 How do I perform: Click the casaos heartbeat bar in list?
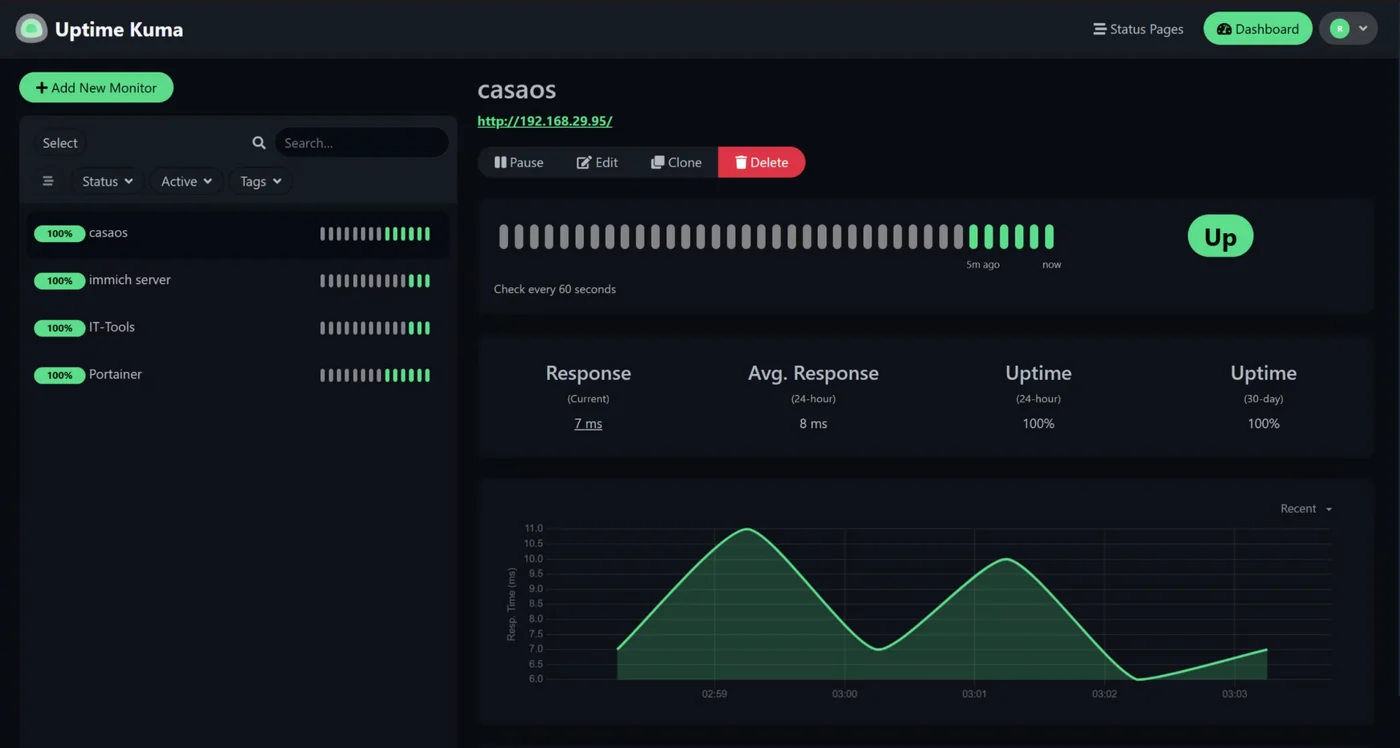click(x=375, y=234)
